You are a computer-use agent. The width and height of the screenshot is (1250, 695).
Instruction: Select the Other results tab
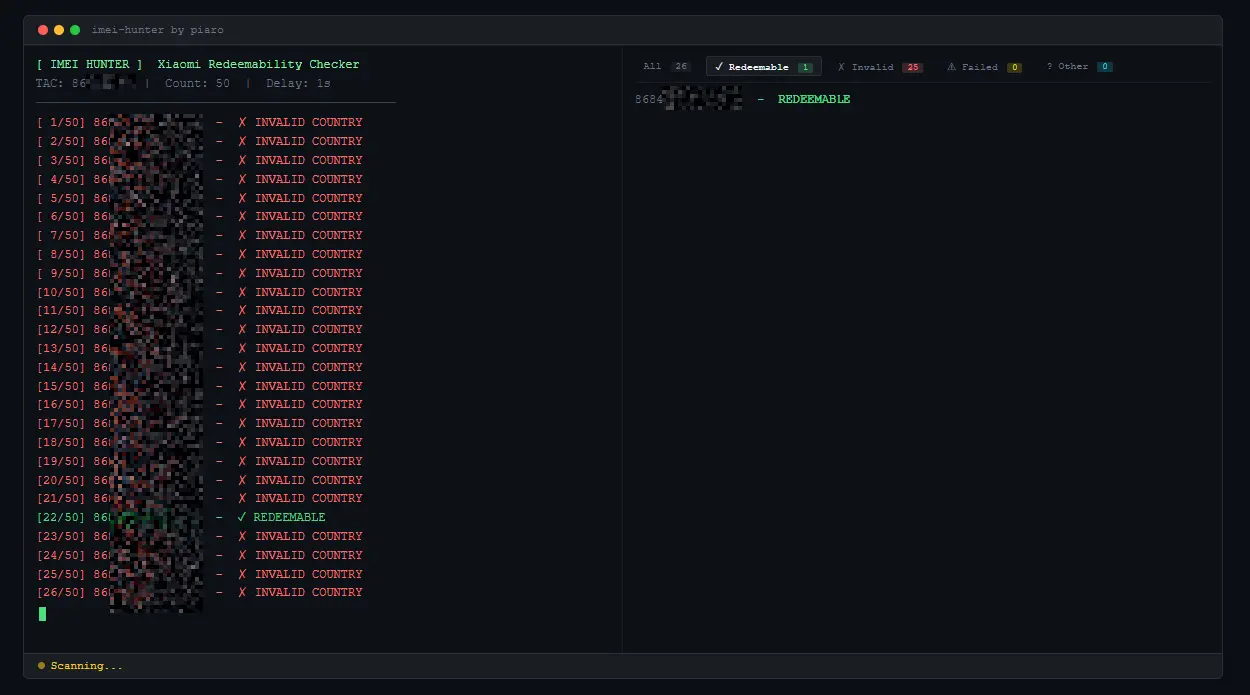pyautogui.click(x=1079, y=67)
